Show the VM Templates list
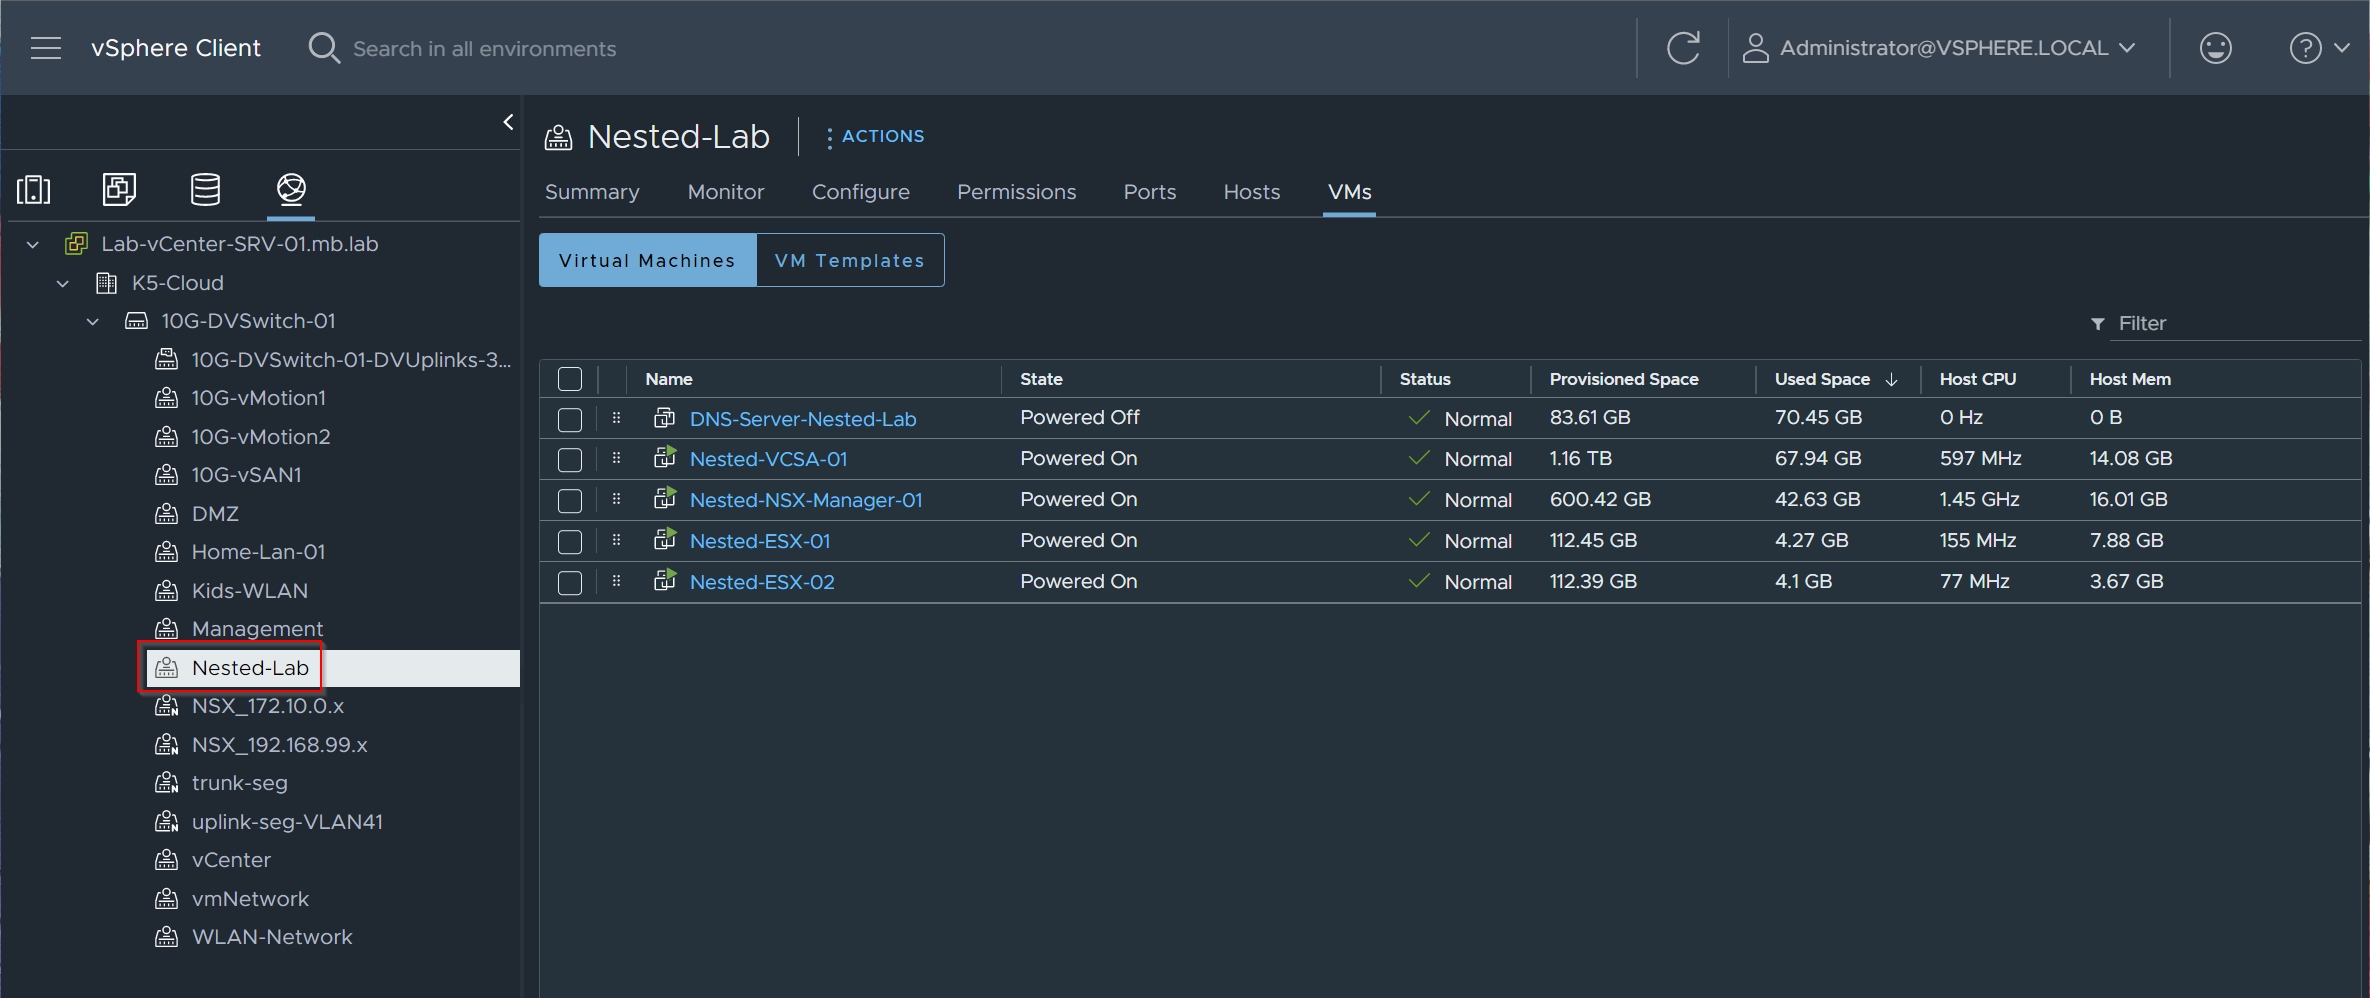 tap(850, 260)
